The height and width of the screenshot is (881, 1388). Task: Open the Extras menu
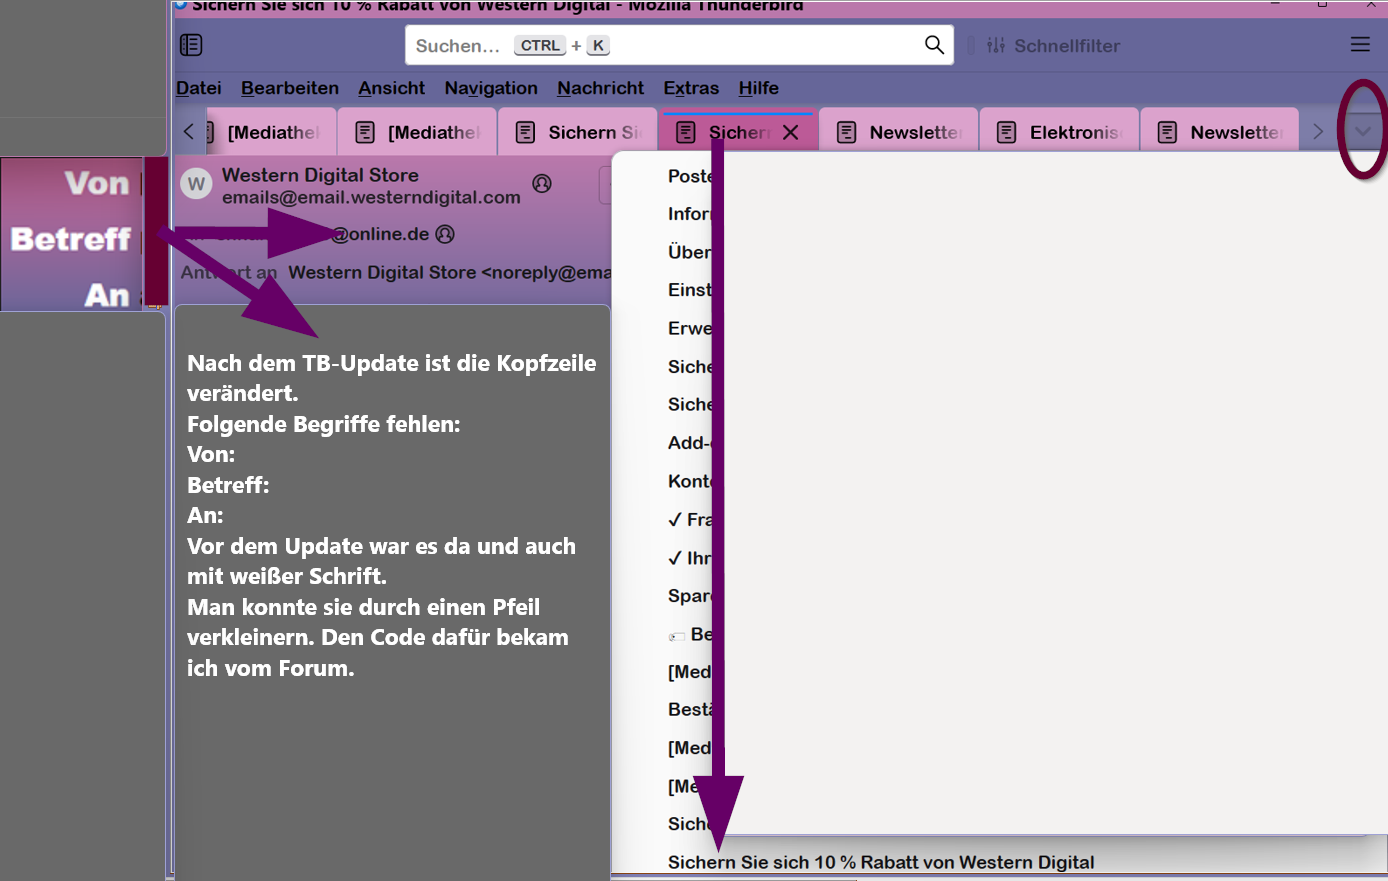point(691,88)
